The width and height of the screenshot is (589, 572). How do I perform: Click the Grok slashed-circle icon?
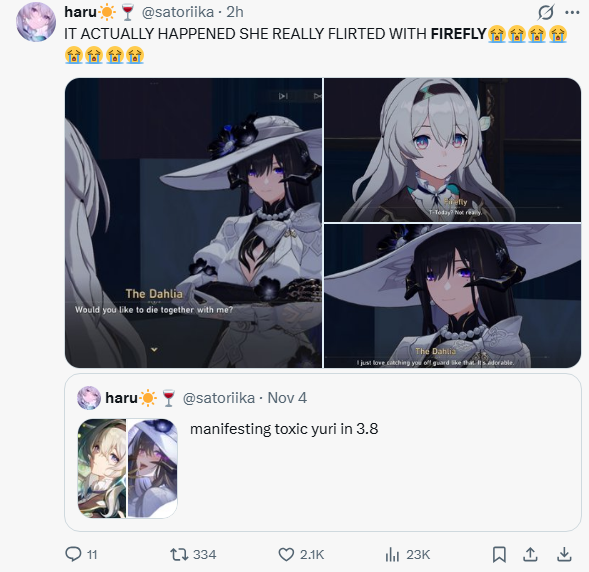click(x=545, y=12)
